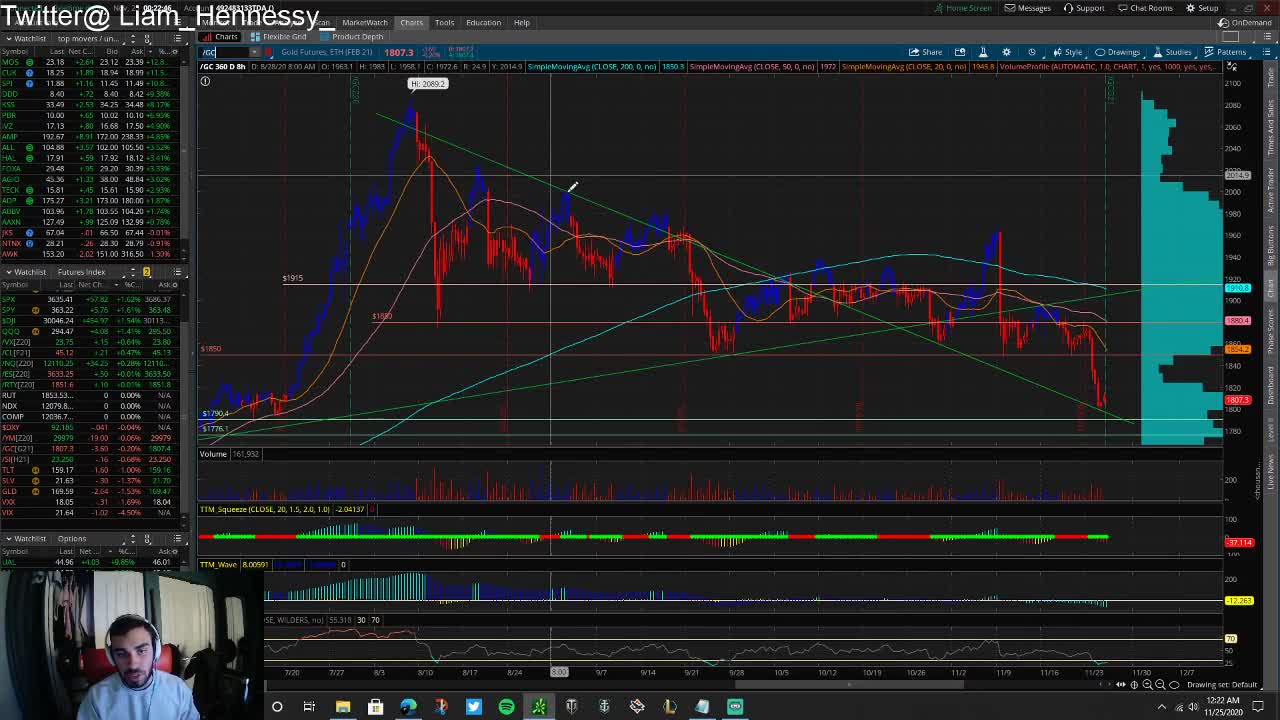Open Task View on the taskbar
This screenshot has width=1280, height=720.
tap(309, 707)
